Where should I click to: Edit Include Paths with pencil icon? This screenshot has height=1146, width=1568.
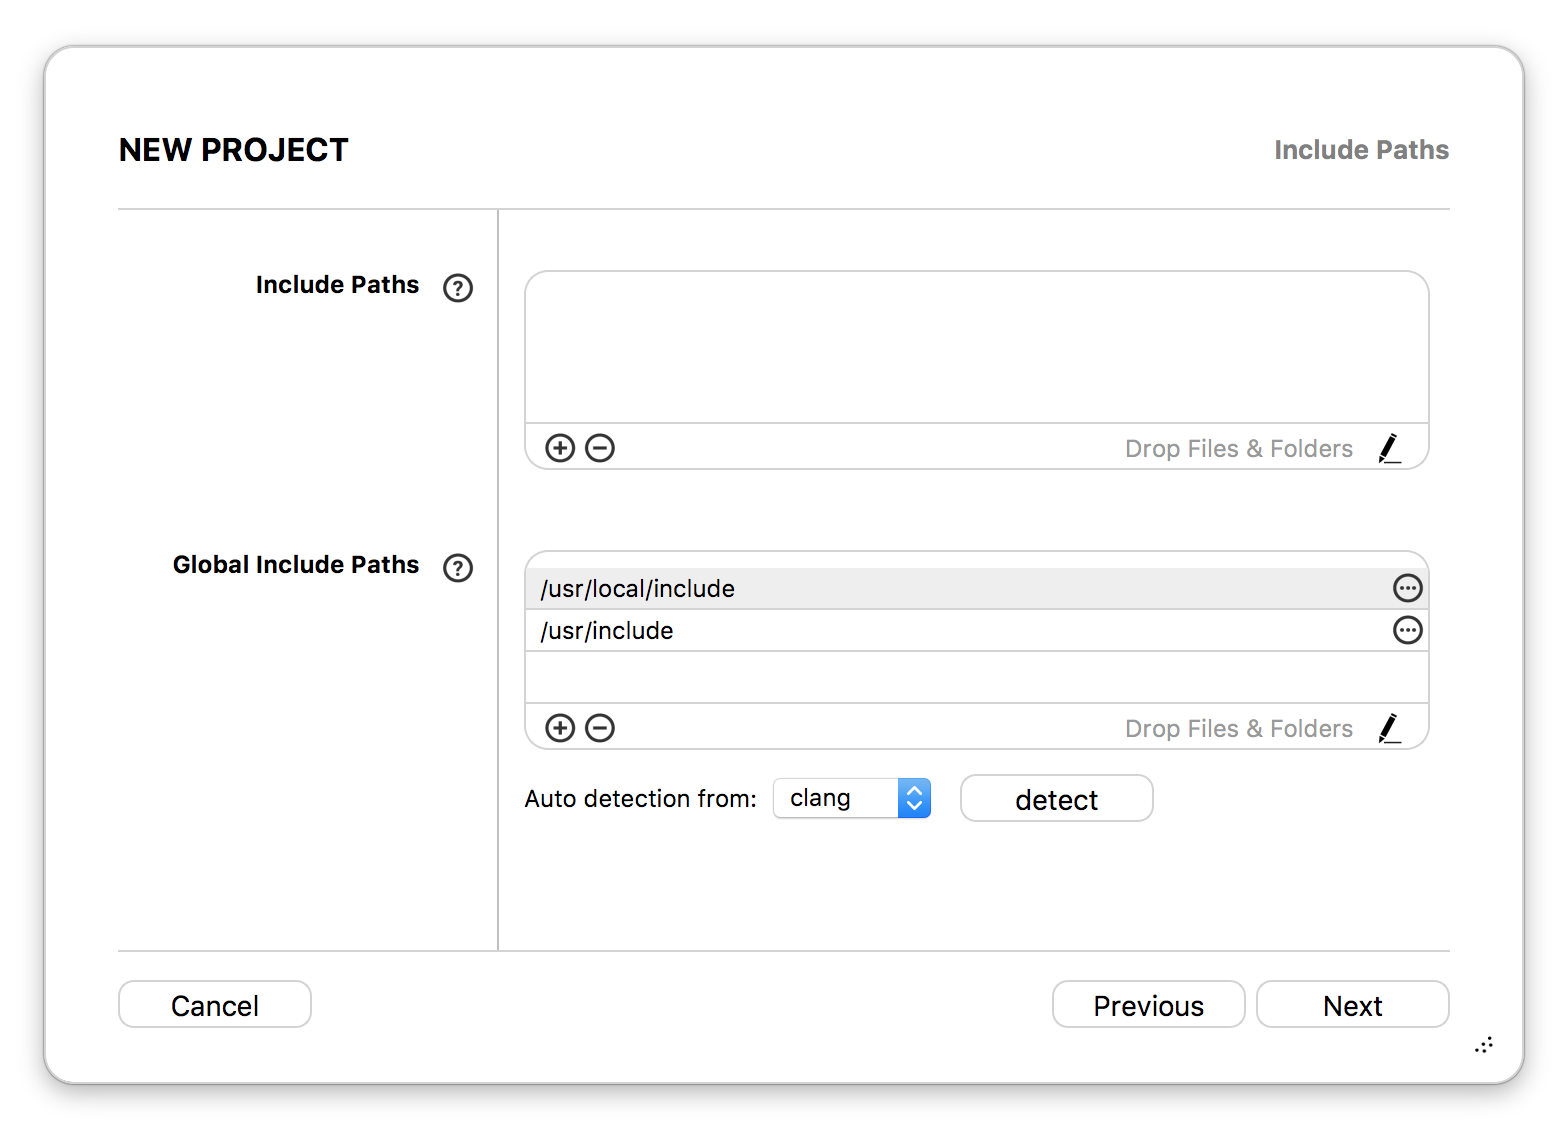[1389, 448]
